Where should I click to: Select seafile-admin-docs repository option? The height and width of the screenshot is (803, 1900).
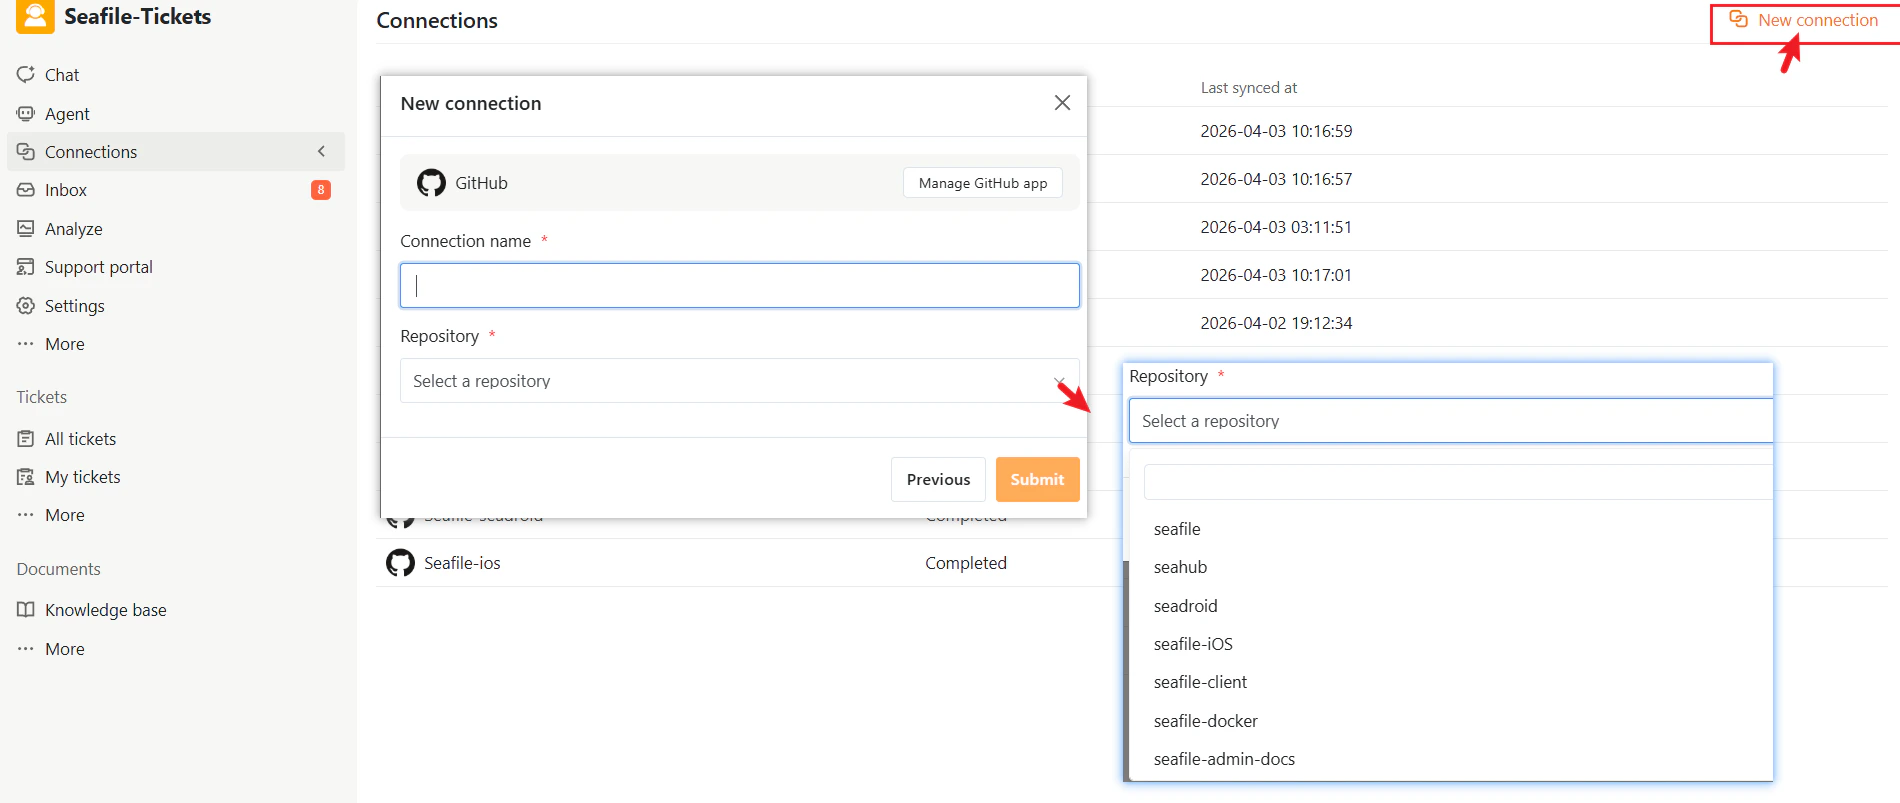(x=1224, y=759)
